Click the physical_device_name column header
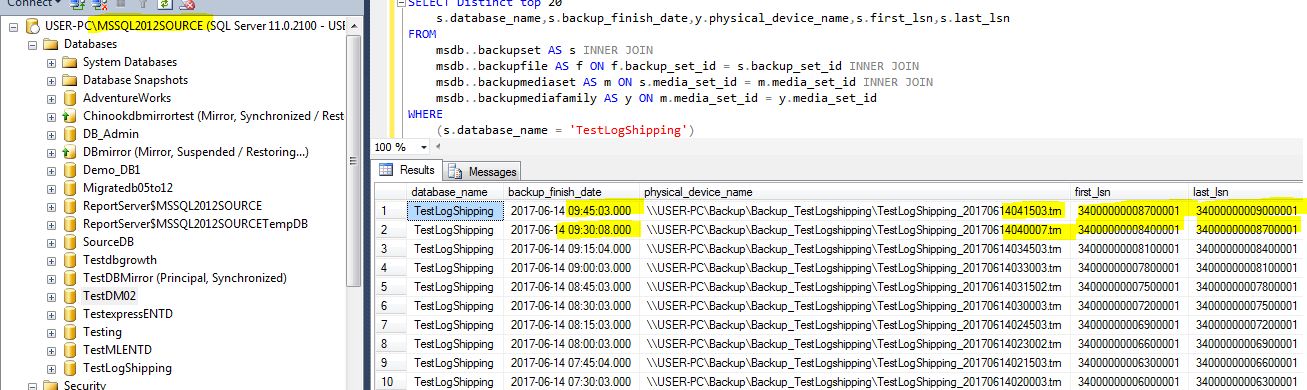Image resolution: width=1307 pixels, height=390 pixels. tap(856, 191)
